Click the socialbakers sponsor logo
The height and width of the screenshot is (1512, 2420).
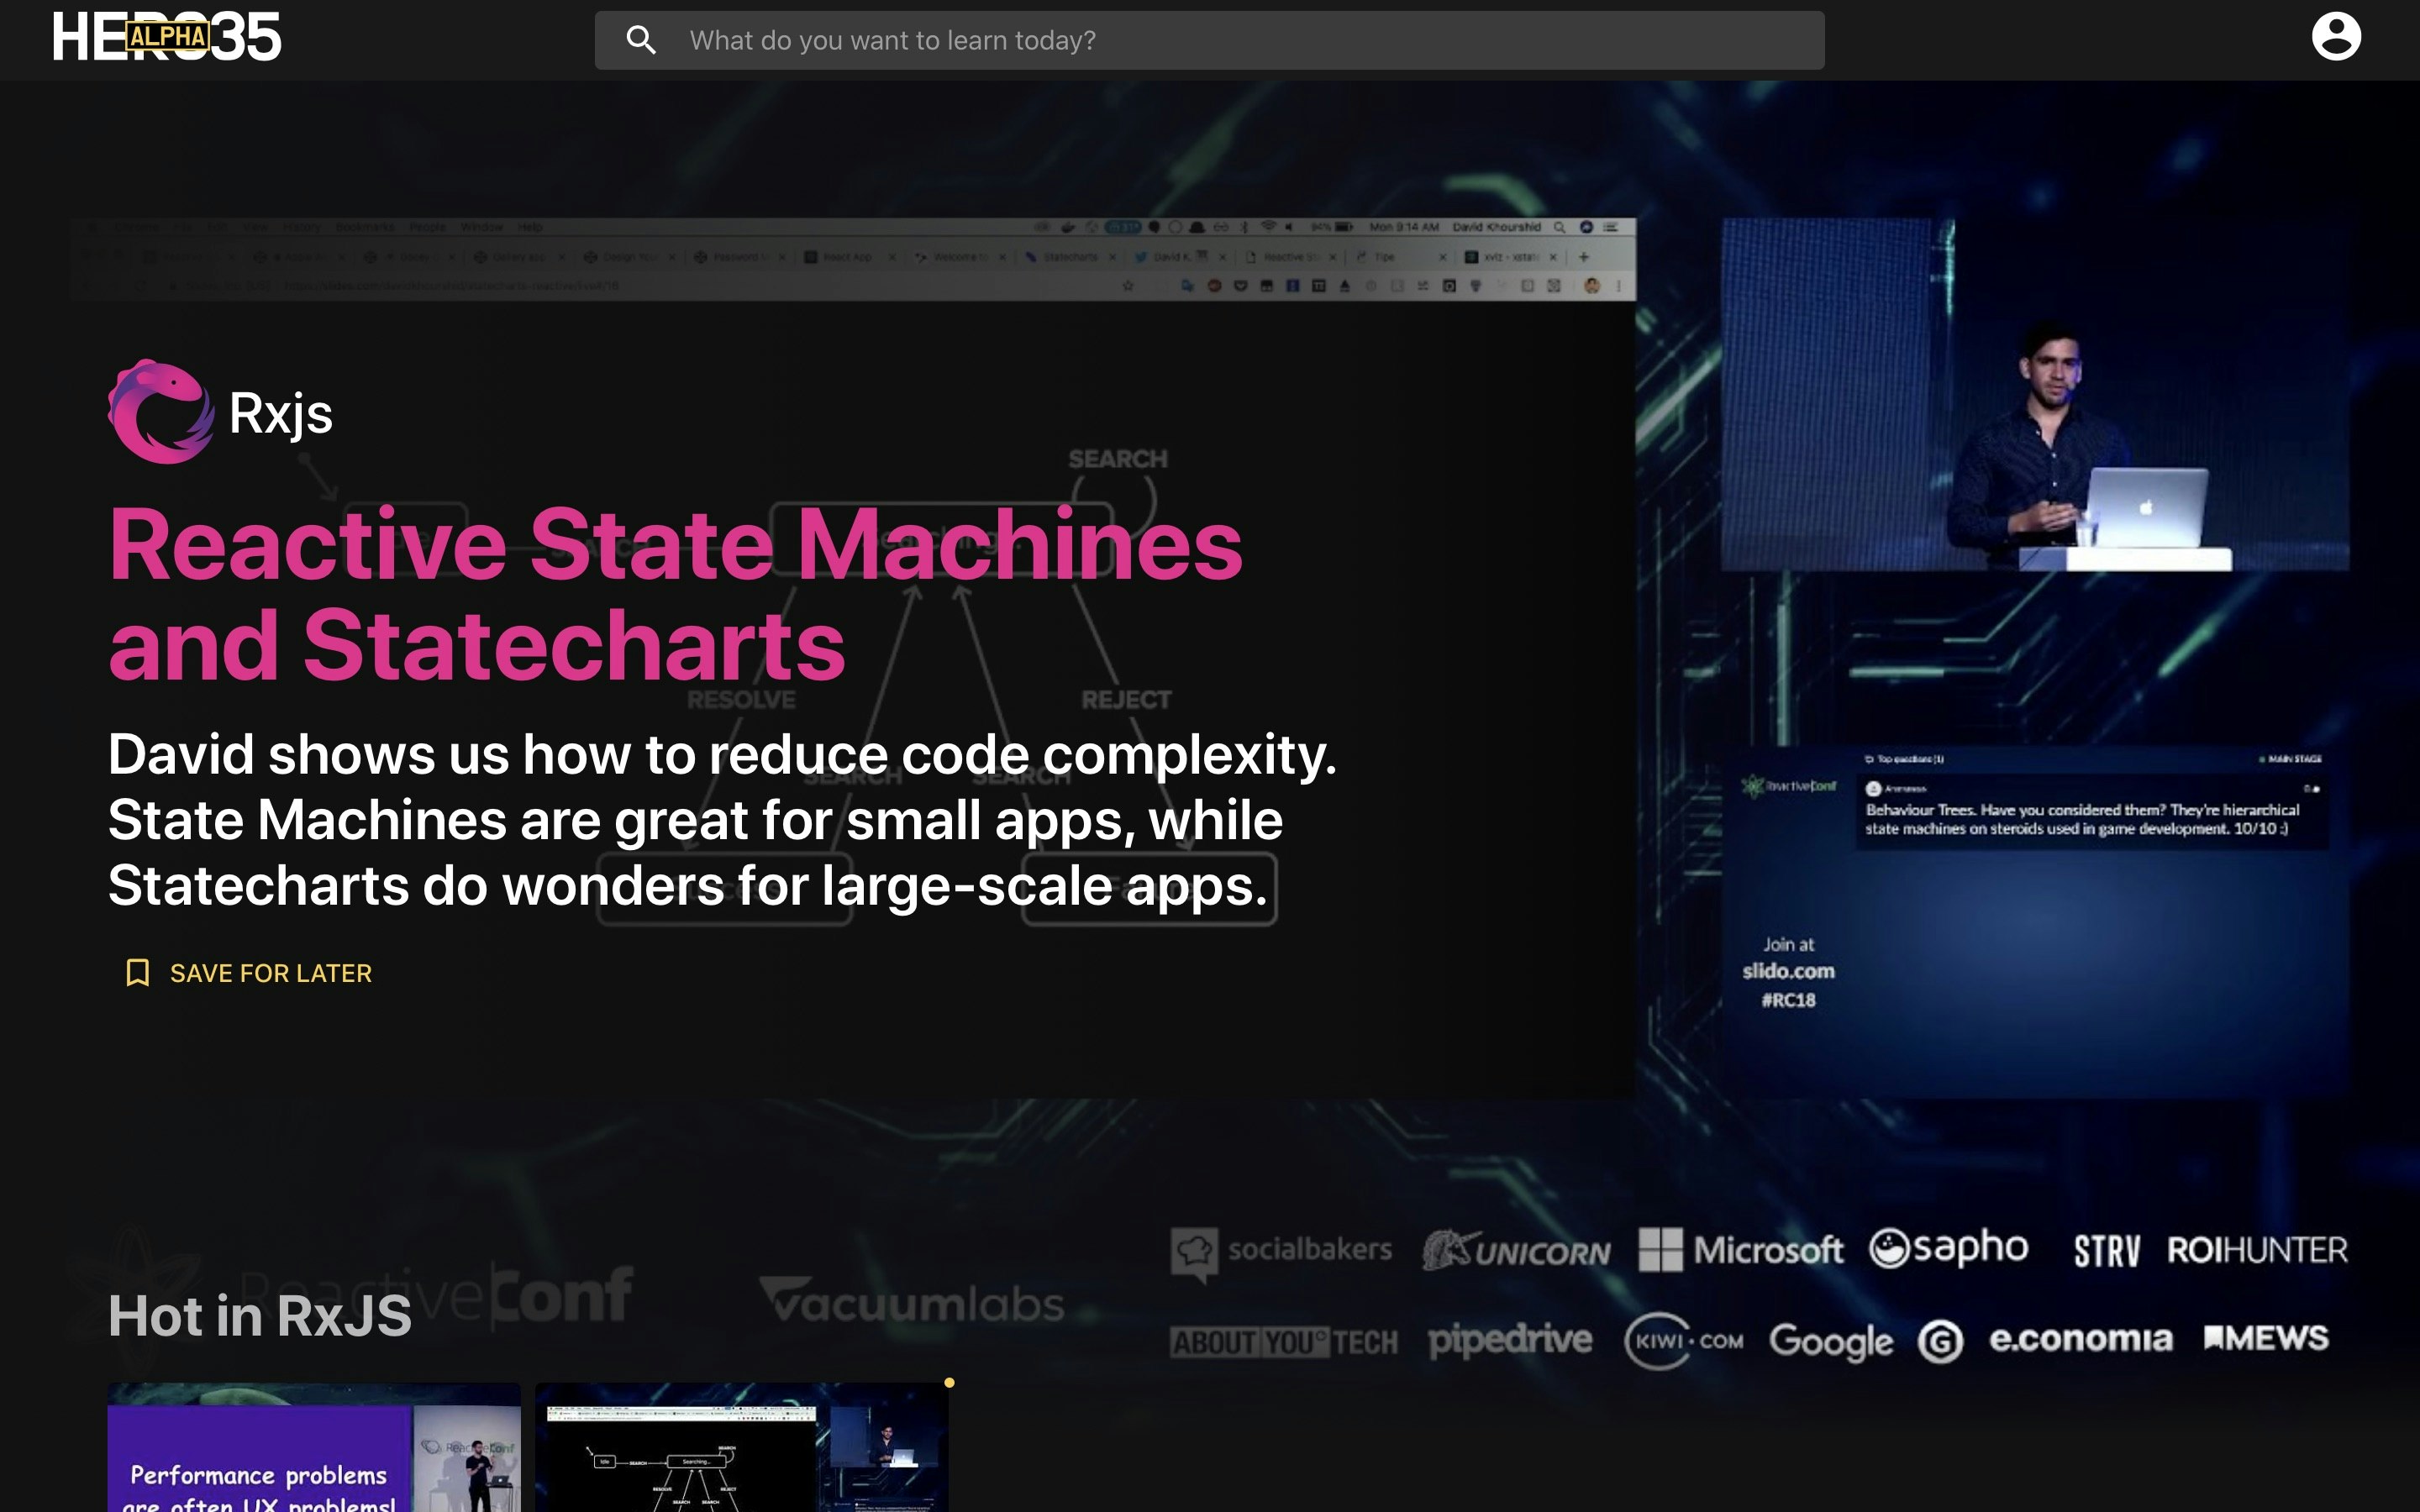(1282, 1250)
